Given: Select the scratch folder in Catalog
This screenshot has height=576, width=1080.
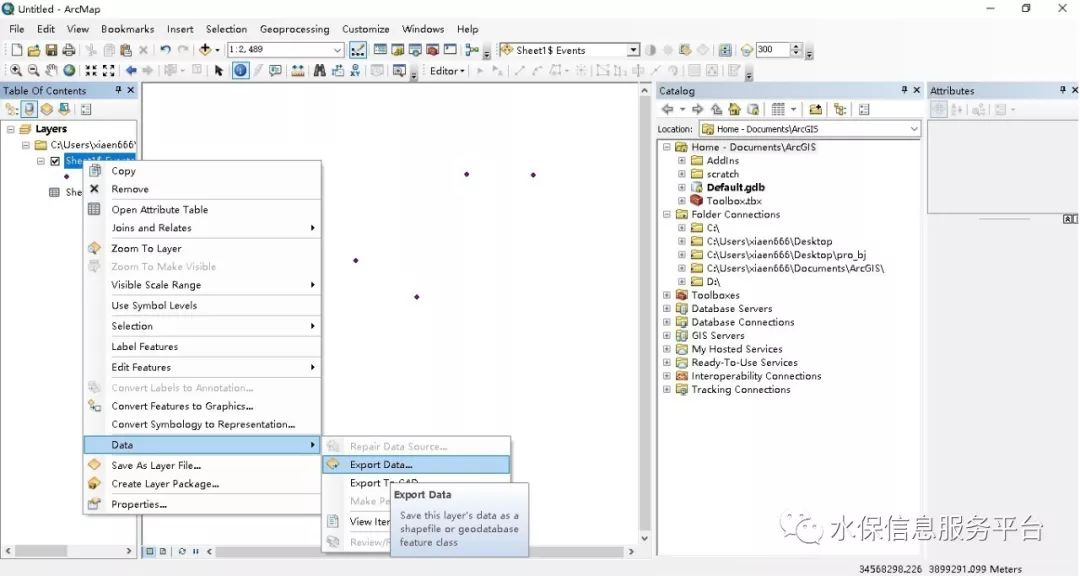Looking at the screenshot, I should [x=723, y=174].
